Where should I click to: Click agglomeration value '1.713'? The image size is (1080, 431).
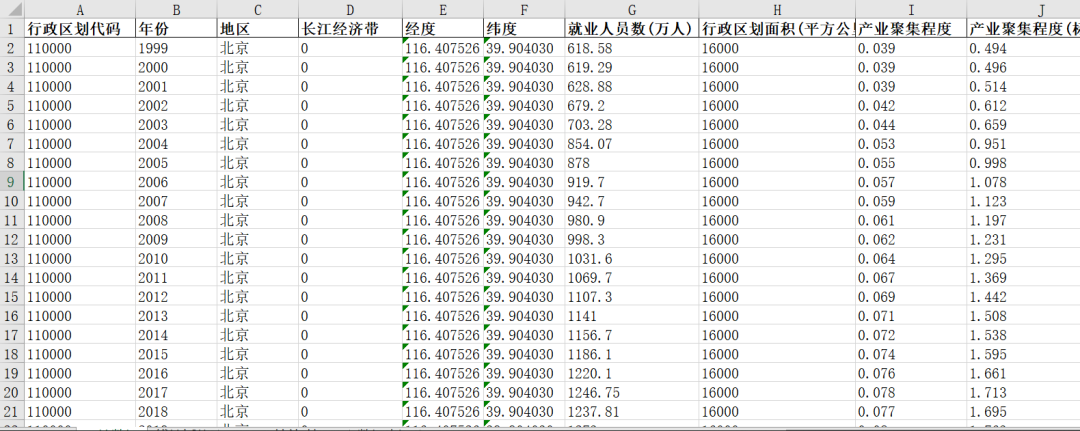click(x=1023, y=392)
